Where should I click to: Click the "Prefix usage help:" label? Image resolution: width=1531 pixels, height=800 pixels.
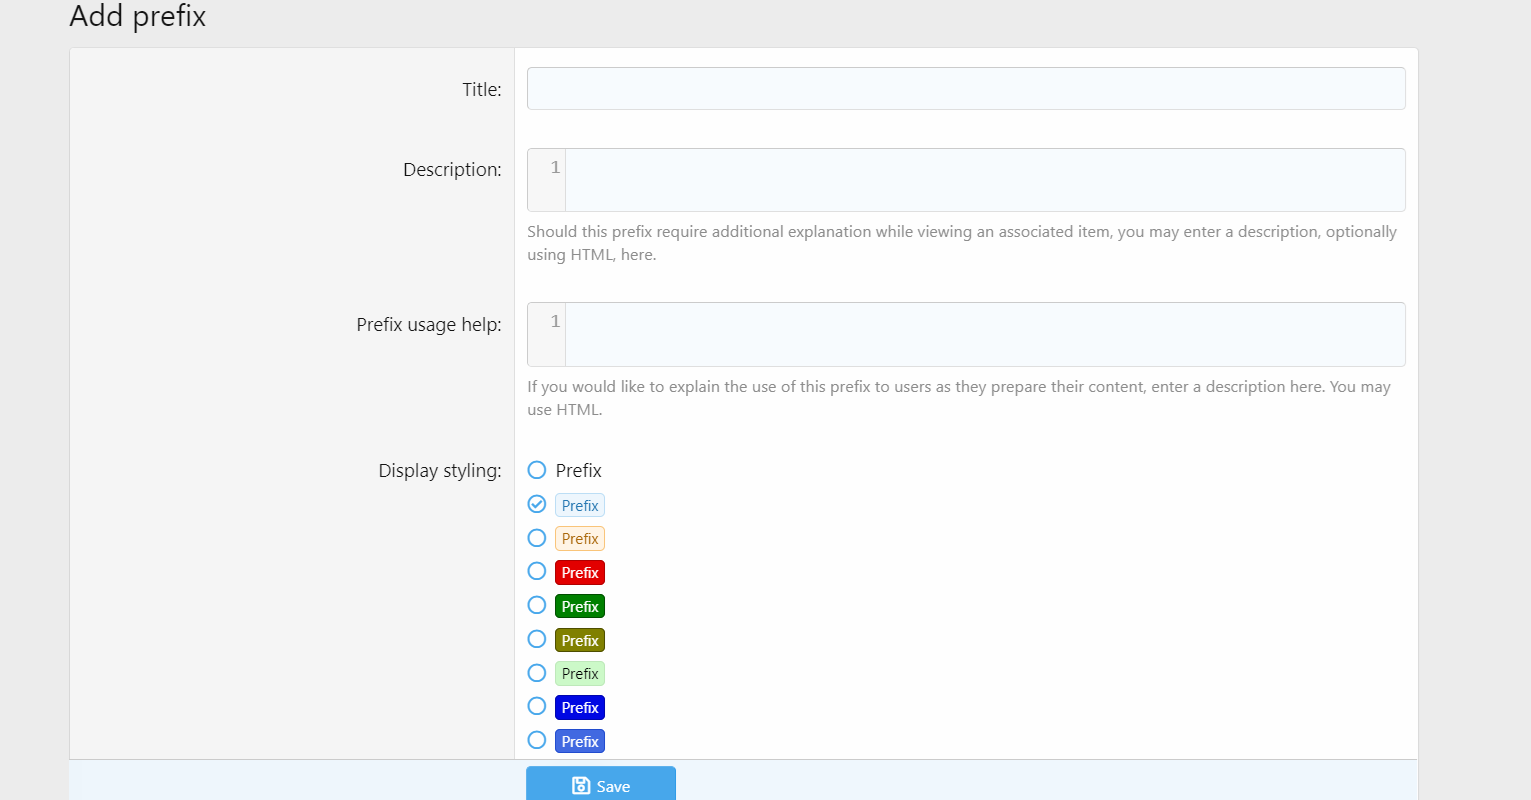[429, 325]
